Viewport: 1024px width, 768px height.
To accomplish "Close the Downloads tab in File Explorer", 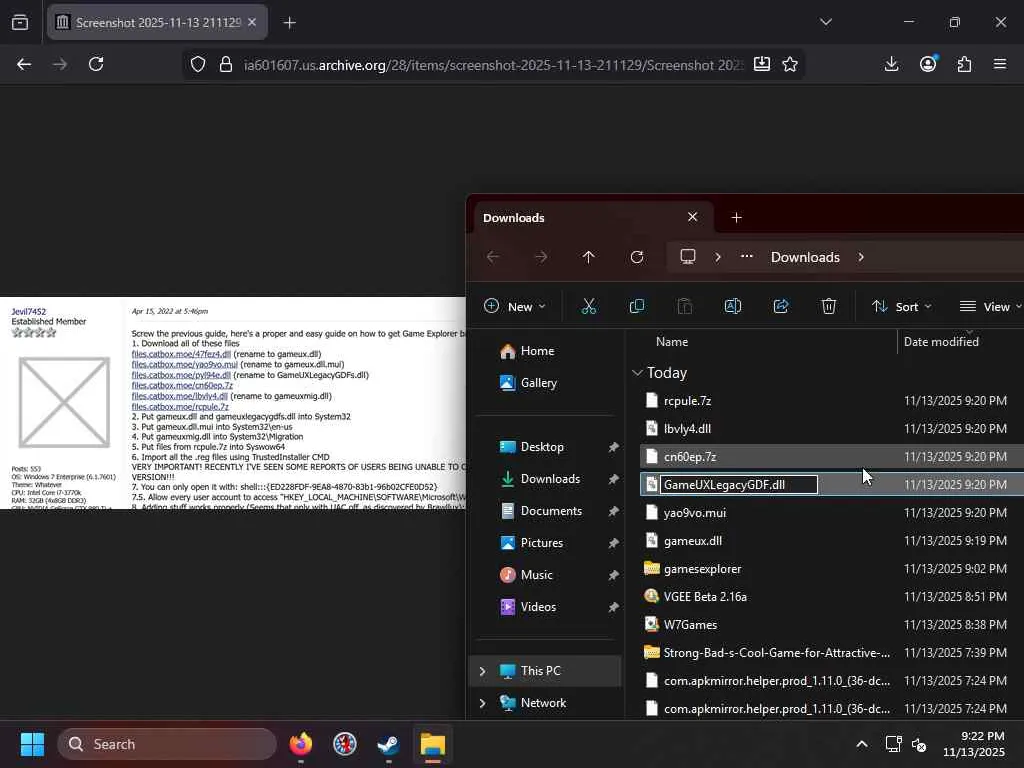I will (x=692, y=217).
